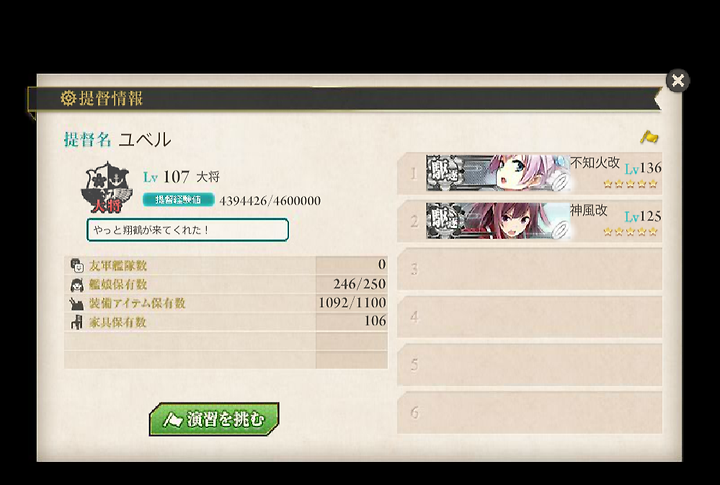720x485 pixels.
Task: Click the ship girl count icon
Action: click(77, 285)
